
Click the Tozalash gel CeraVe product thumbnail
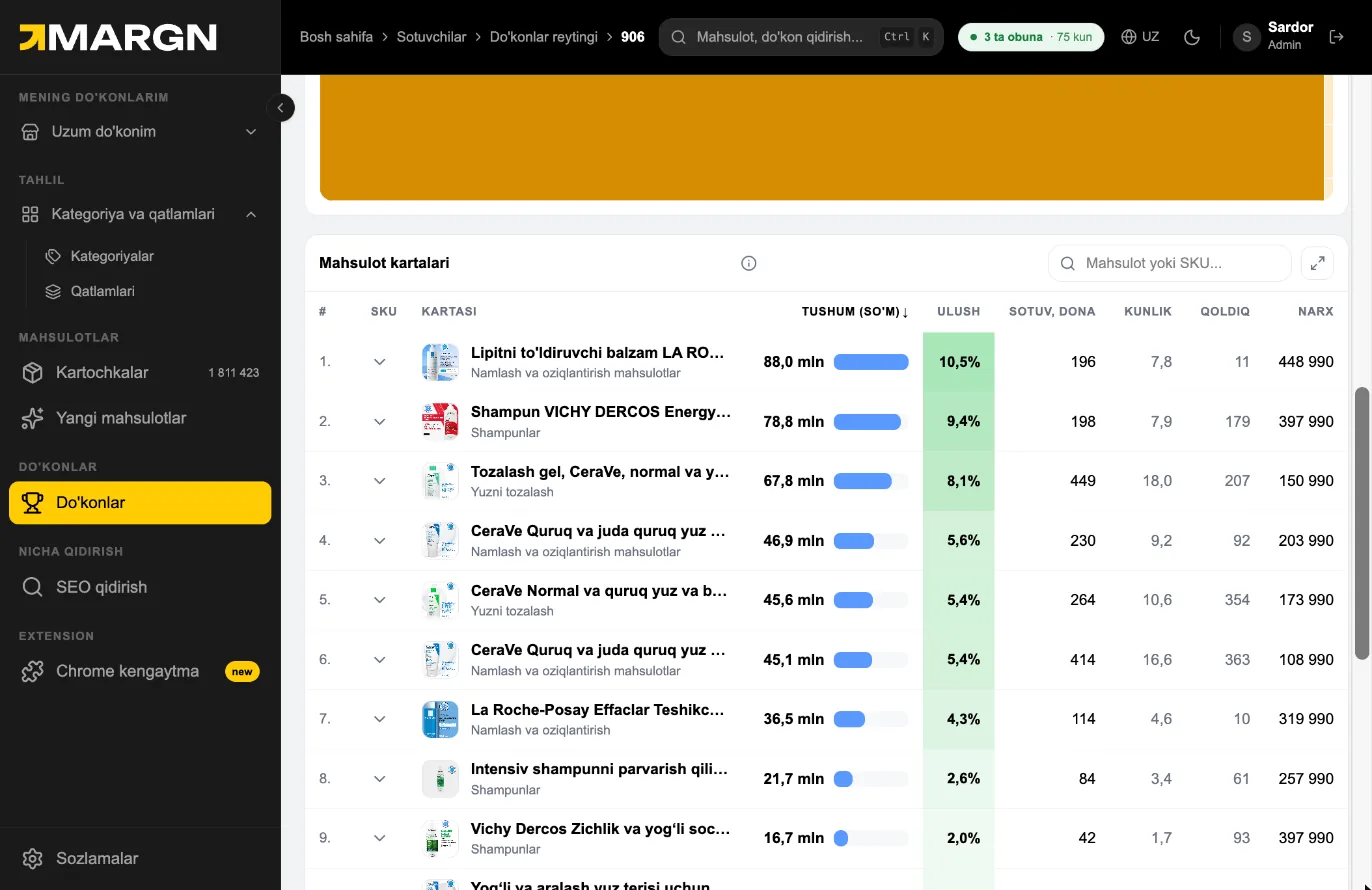pos(440,481)
